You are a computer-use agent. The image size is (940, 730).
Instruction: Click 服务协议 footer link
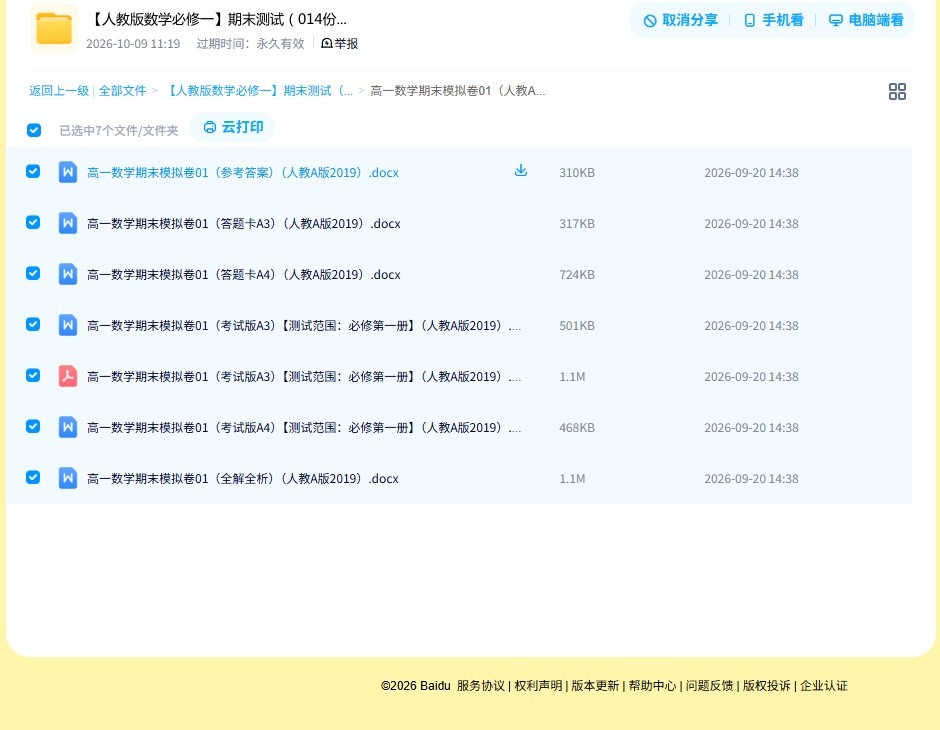coord(481,686)
